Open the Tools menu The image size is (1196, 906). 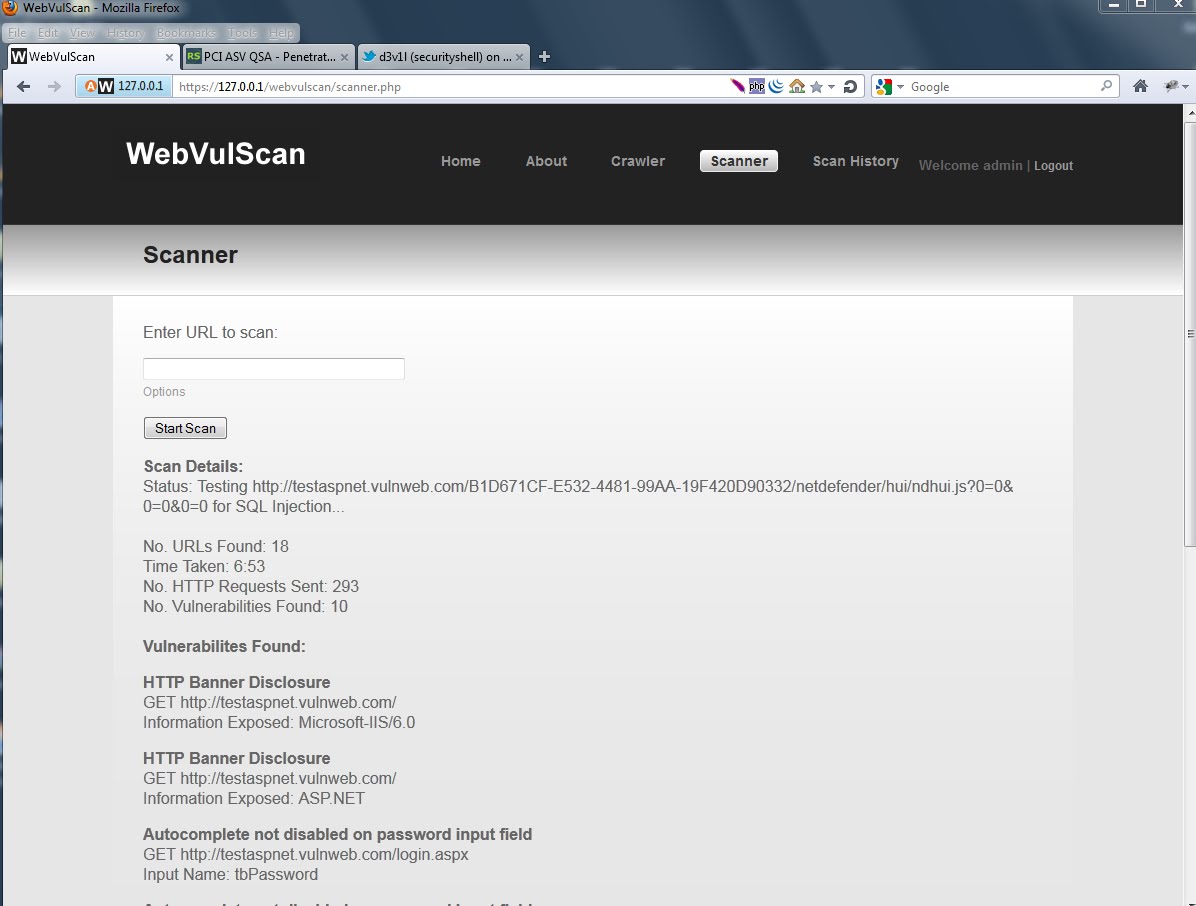[x=243, y=33]
